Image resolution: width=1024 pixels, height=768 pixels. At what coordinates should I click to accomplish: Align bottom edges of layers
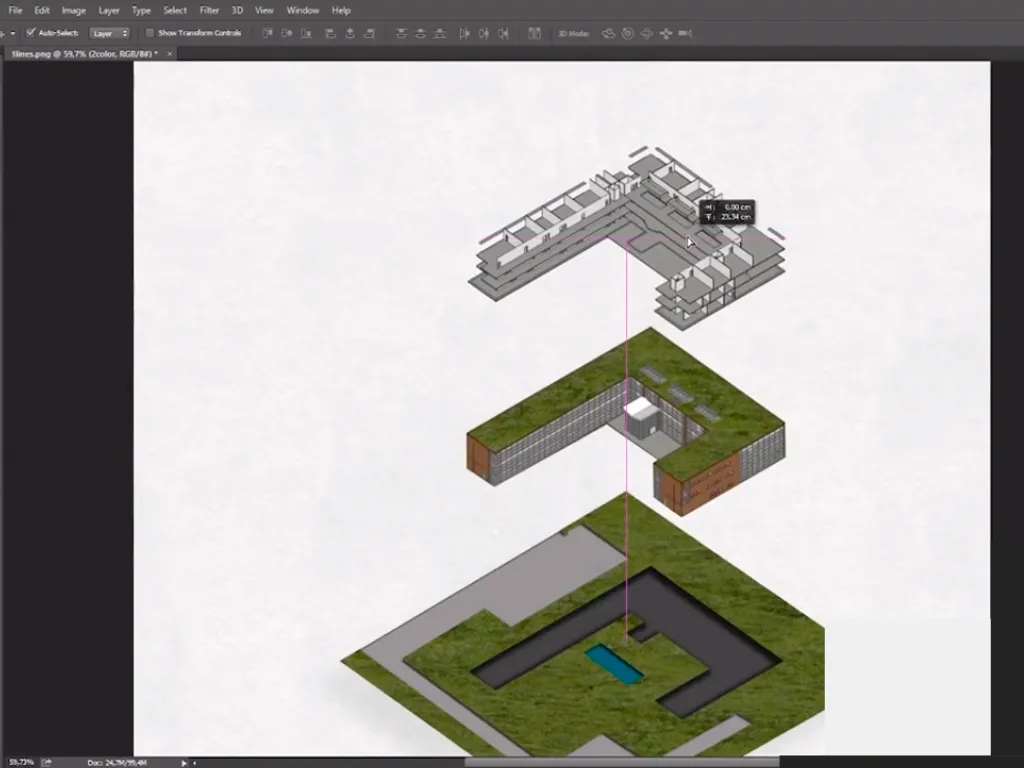pyautogui.click(x=306, y=33)
